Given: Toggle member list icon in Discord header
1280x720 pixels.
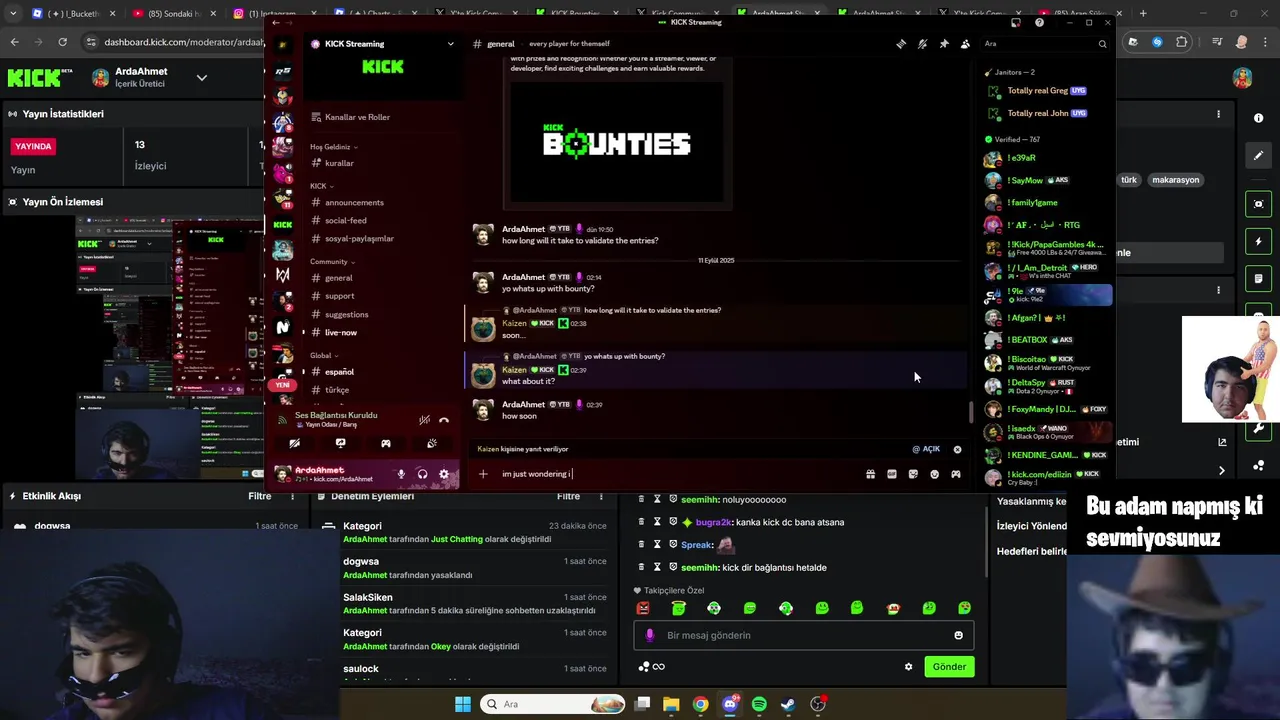Looking at the screenshot, I should (965, 44).
